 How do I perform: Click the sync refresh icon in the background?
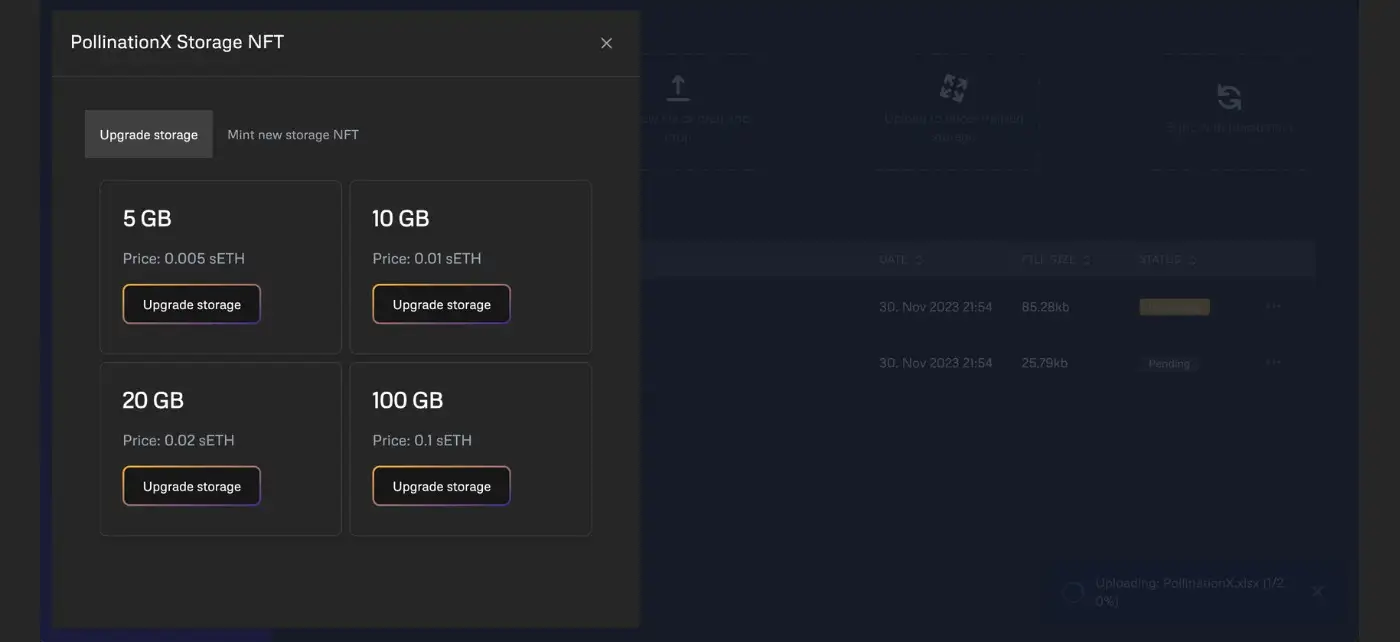click(x=1229, y=97)
